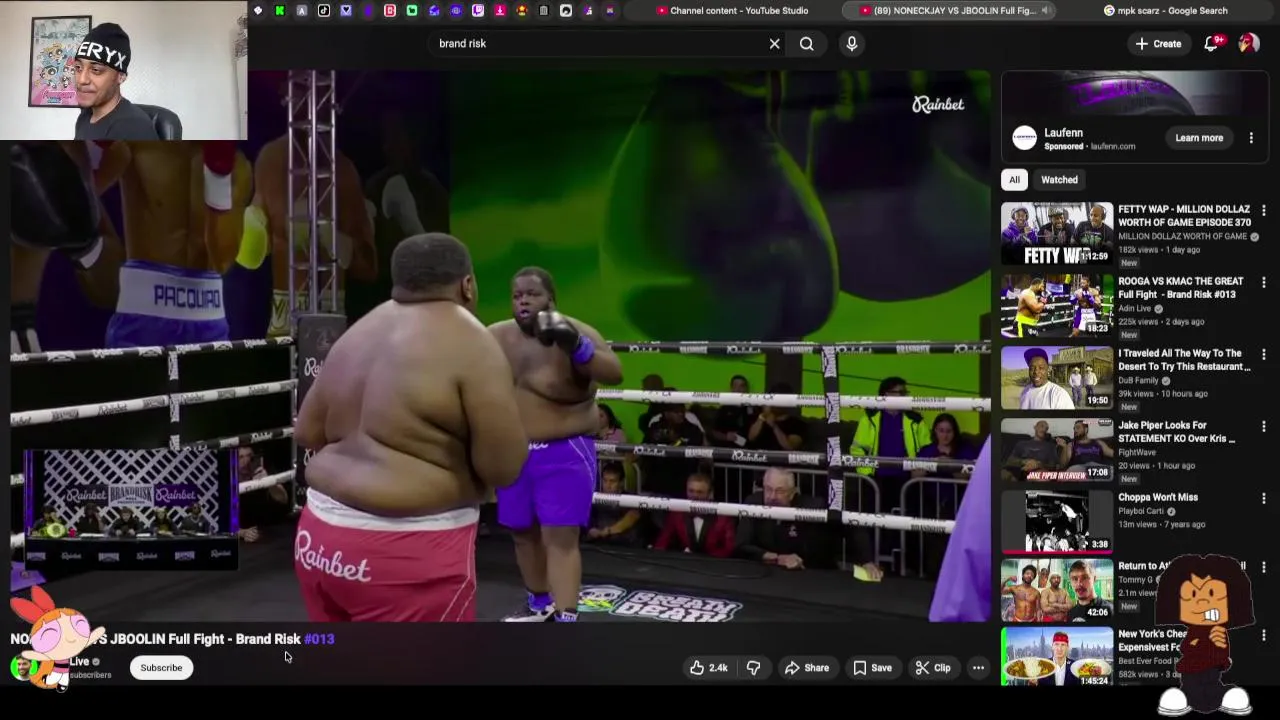Image resolution: width=1280 pixels, height=720 pixels.
Task: Click the fight video player to pause
Action: tap(500, 345)
